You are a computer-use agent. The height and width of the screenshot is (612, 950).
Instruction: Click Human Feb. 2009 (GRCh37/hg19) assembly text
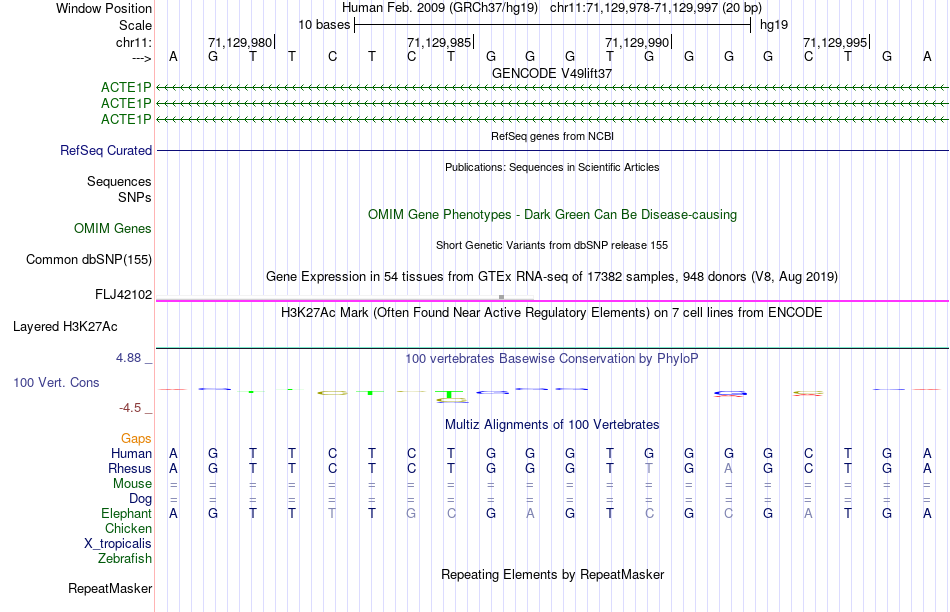(440, 8)
